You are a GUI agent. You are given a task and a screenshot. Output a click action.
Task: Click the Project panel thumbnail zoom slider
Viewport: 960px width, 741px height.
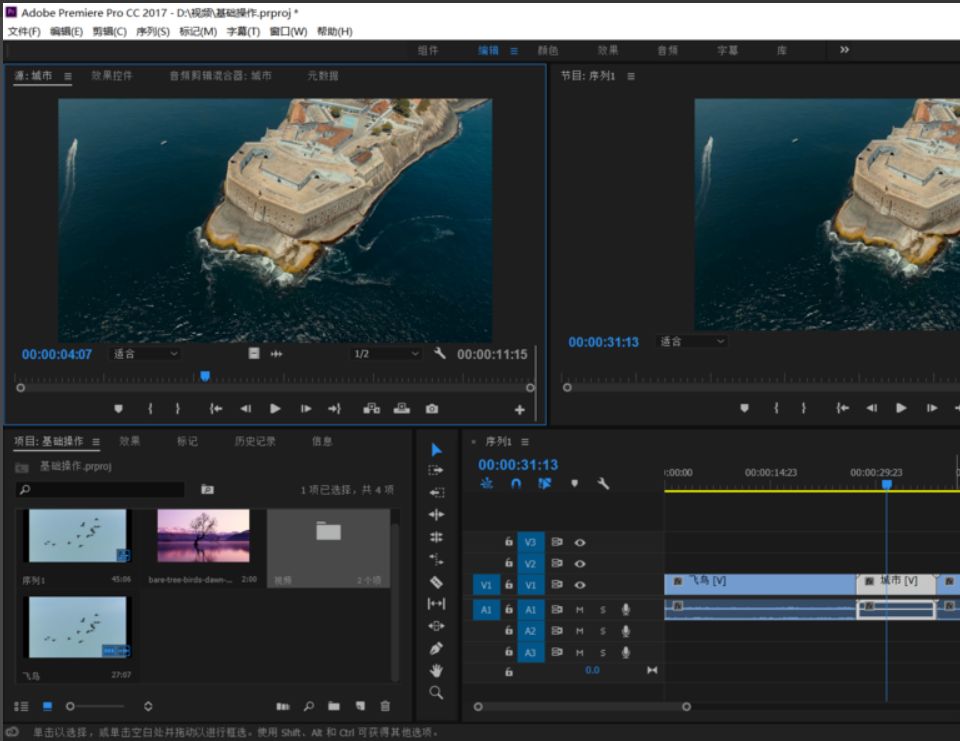[x=71, y=706]
